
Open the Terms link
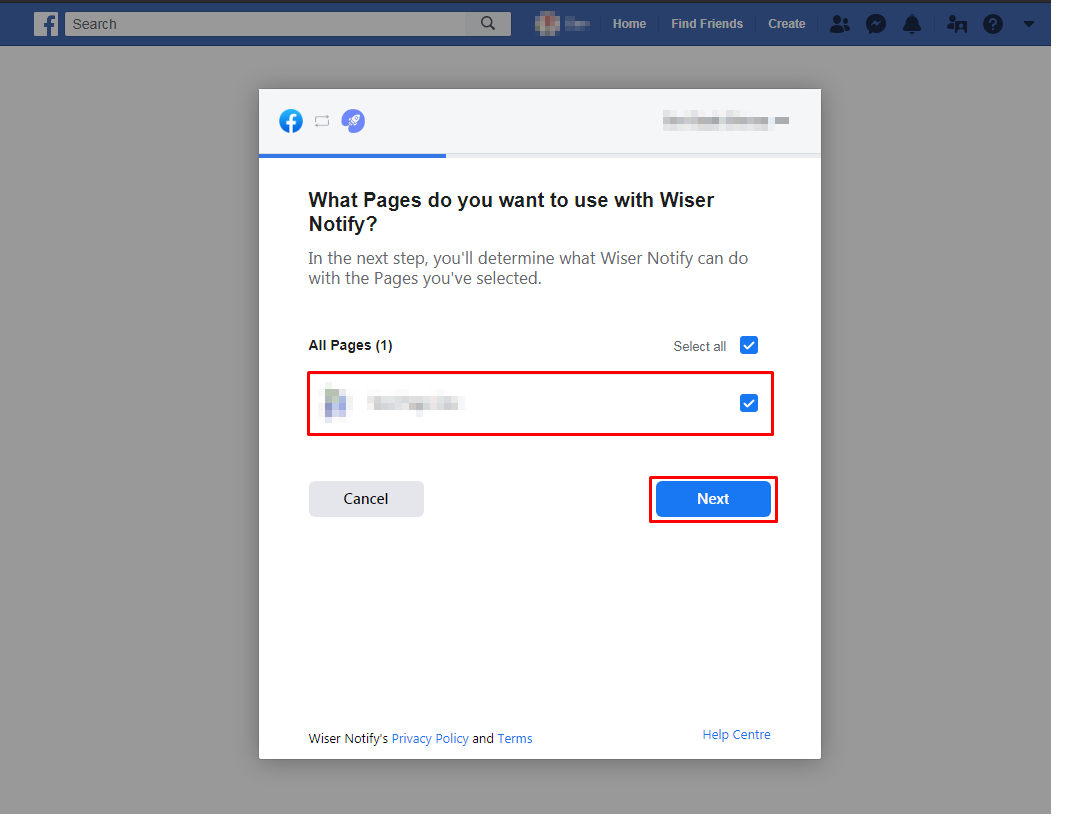click(515, 738)
